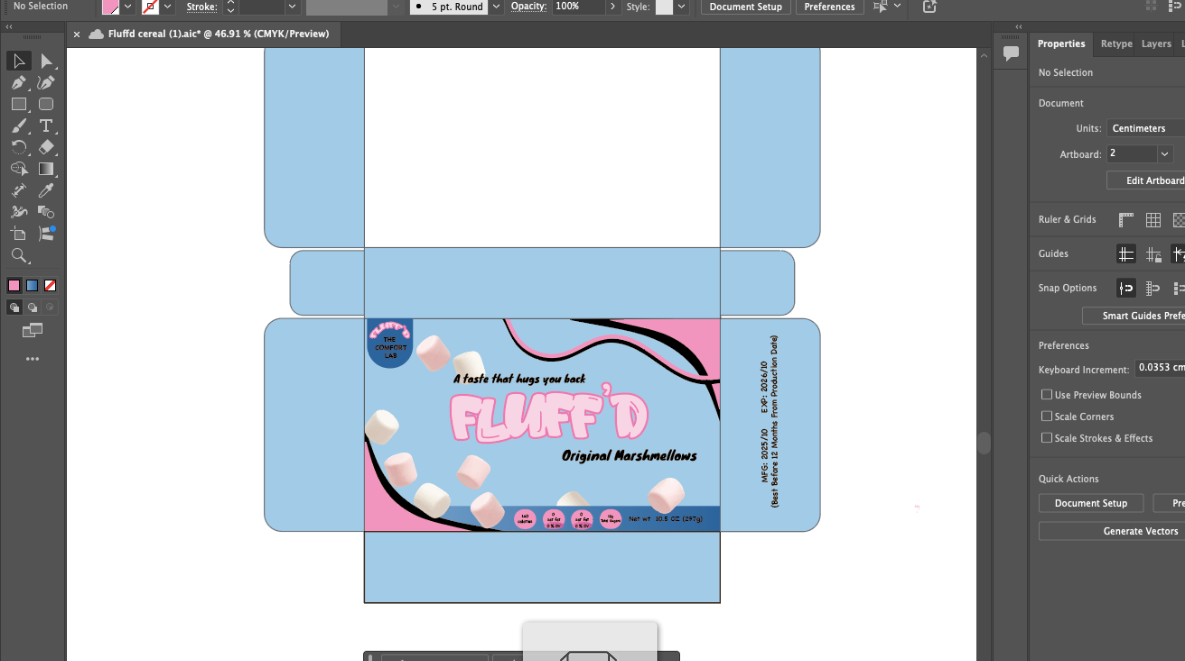Open the Artboard number dropdown
This screenshot has width=1185, height=661.
1165,154
